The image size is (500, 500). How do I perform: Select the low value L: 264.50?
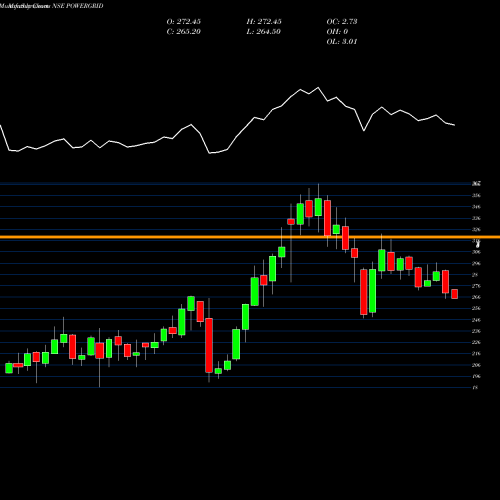tap(264, 32)
